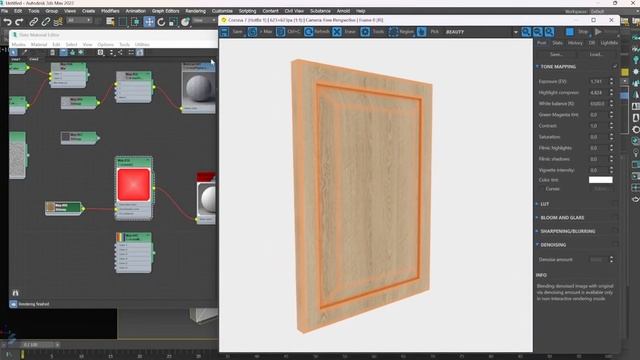Open the All selection filter dropdown
The image size is (640, 360).
[80, 20]
